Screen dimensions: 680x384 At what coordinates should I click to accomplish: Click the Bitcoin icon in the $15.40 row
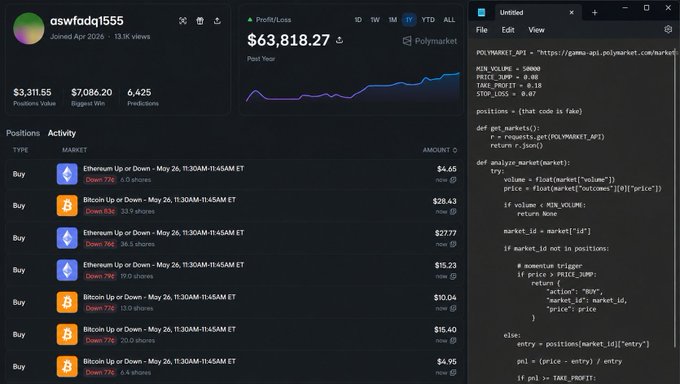tap(67, 335)
